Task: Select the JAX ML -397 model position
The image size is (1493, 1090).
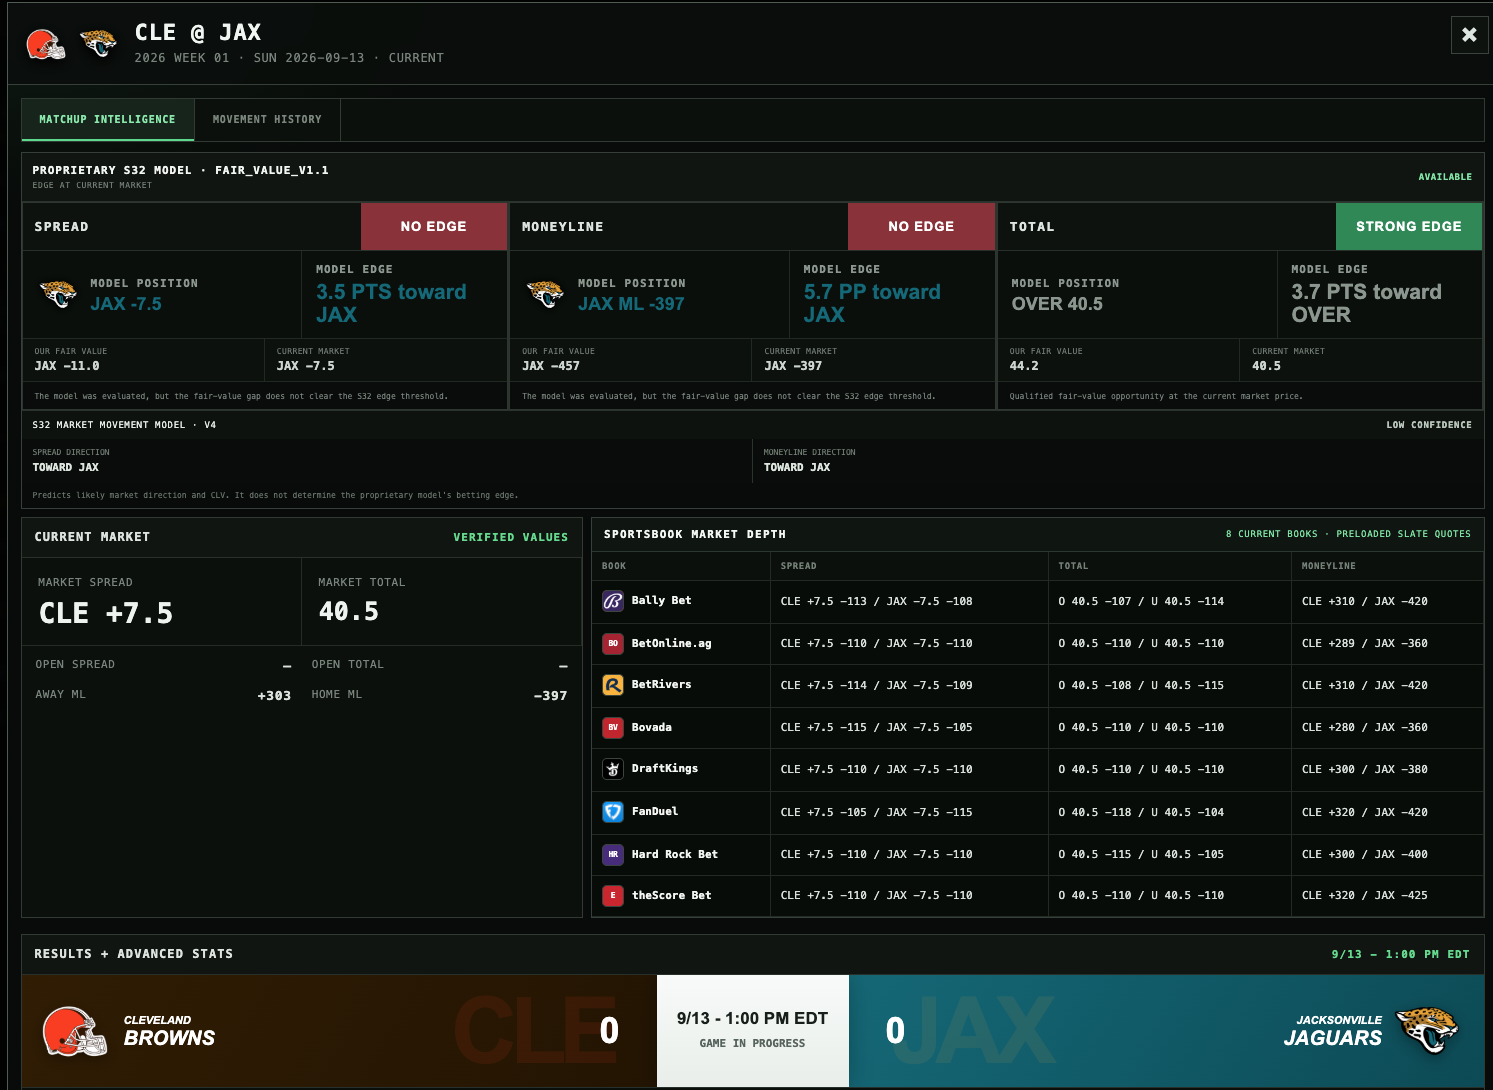Action: [x=631, y=304]
